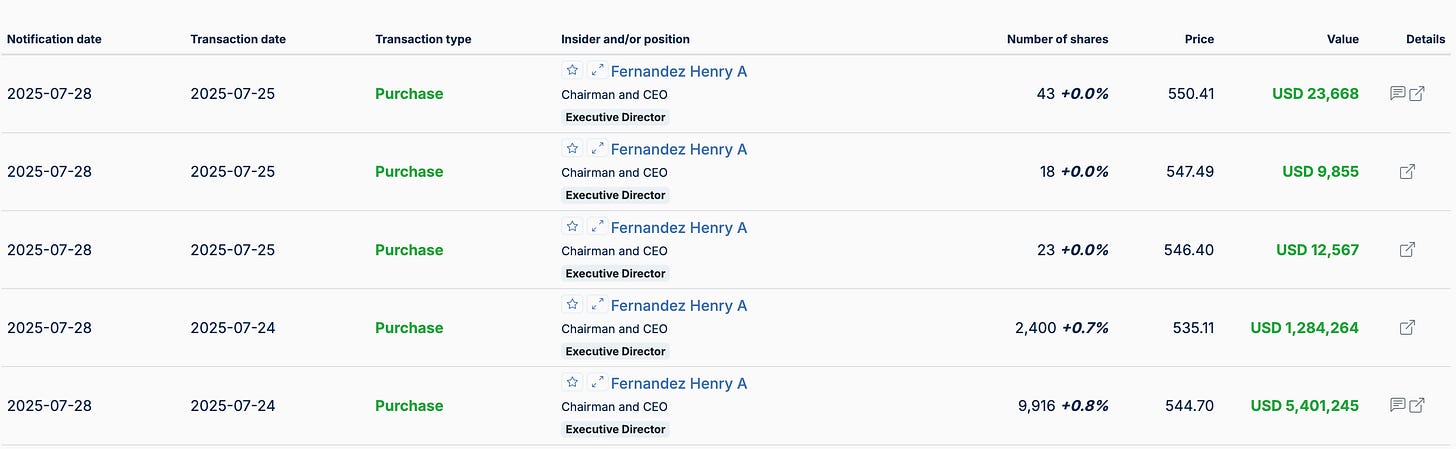The image size is (1456, 449).
Task: Expand insider details in the 9,916 shares row
Action: 597,383
